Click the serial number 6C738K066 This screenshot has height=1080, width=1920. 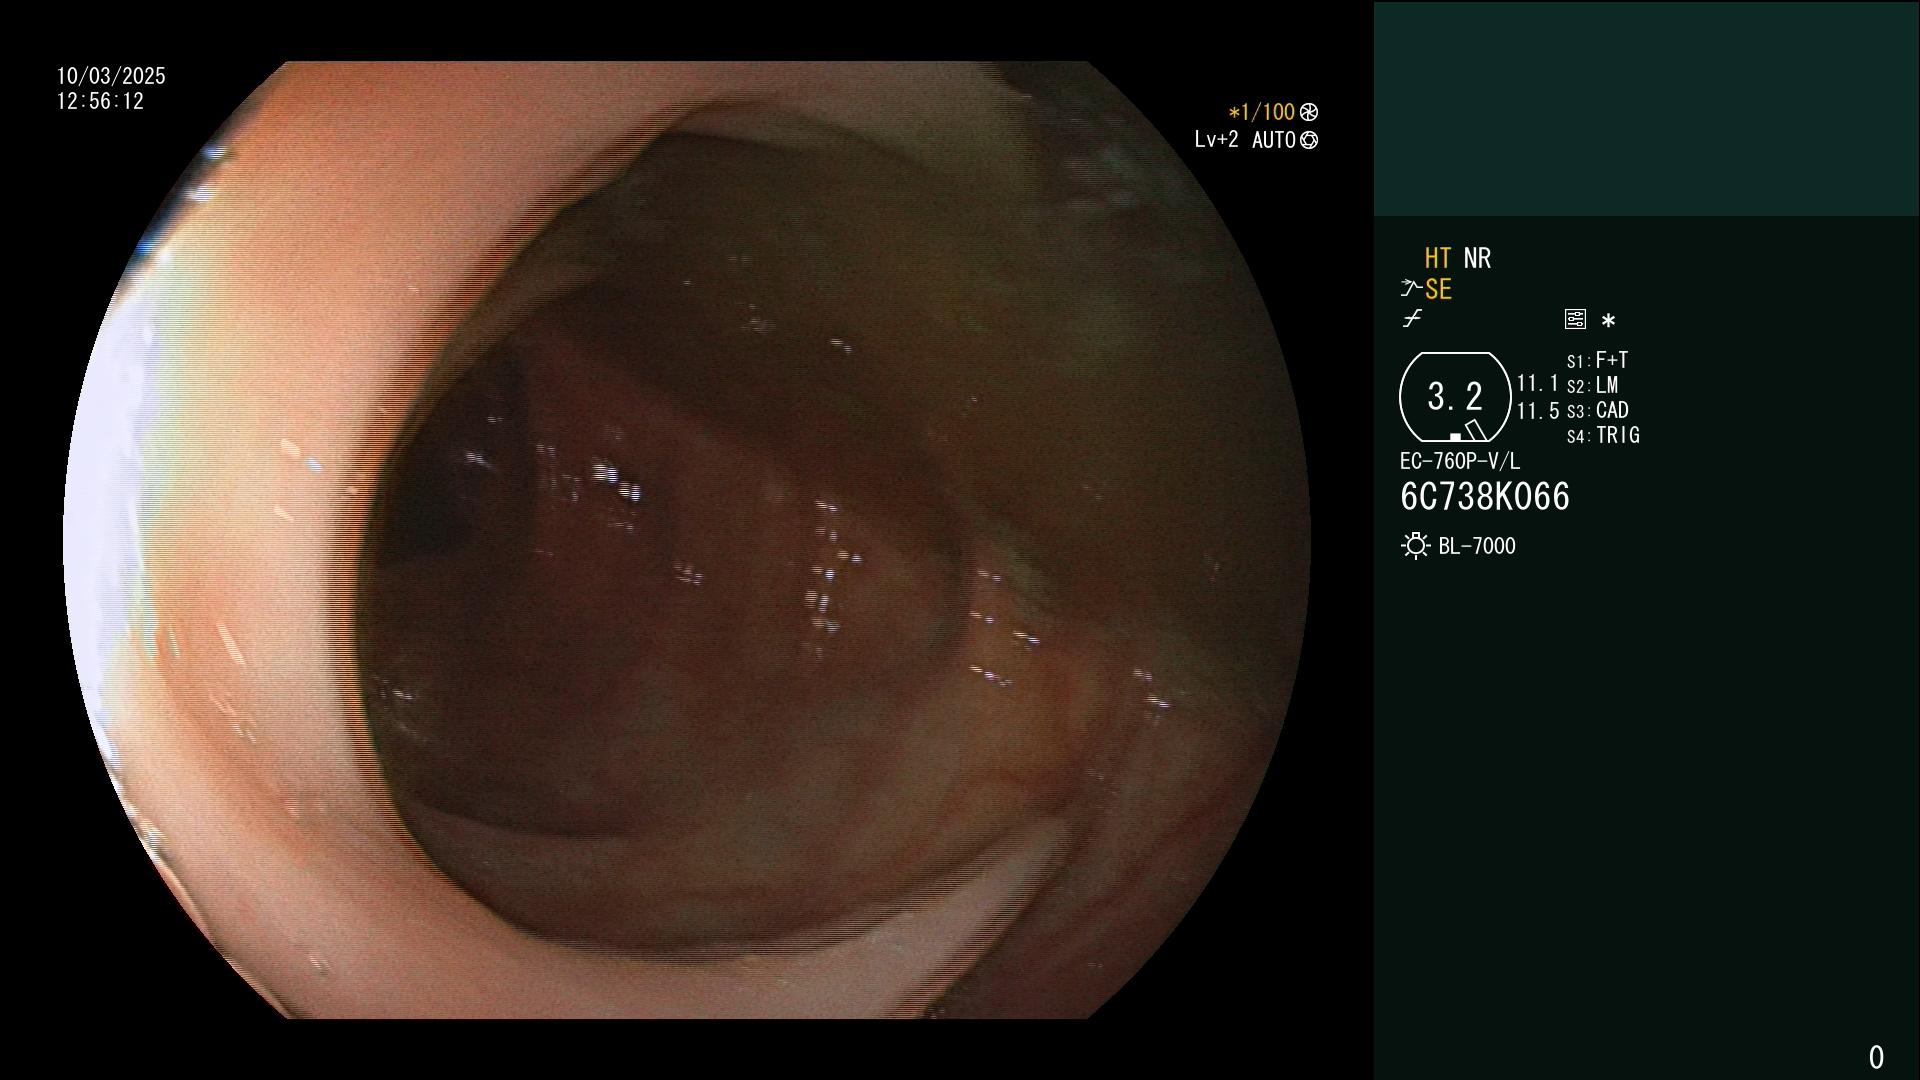click(x=1485, y=497)
